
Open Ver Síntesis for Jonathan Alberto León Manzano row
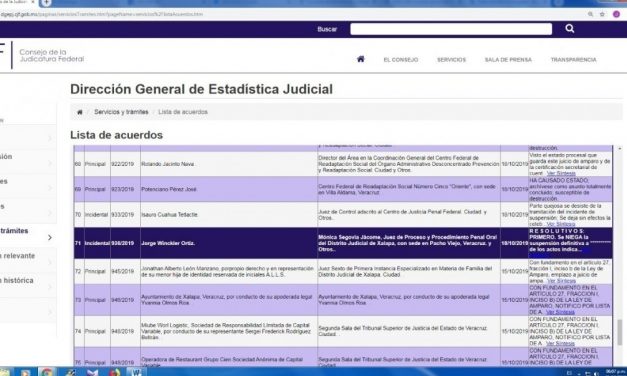561,281
